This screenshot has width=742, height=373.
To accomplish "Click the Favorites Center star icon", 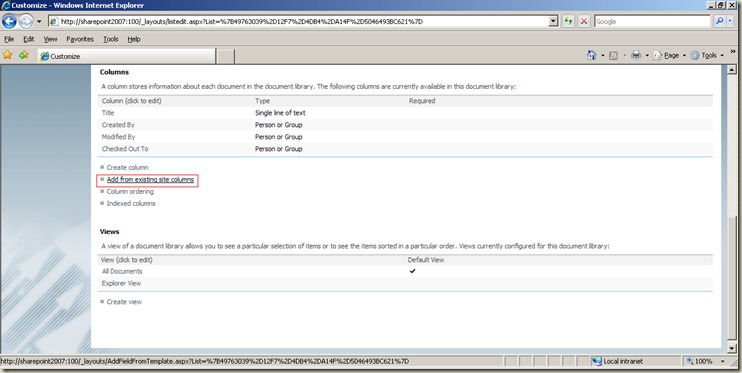I will (8, 55).
